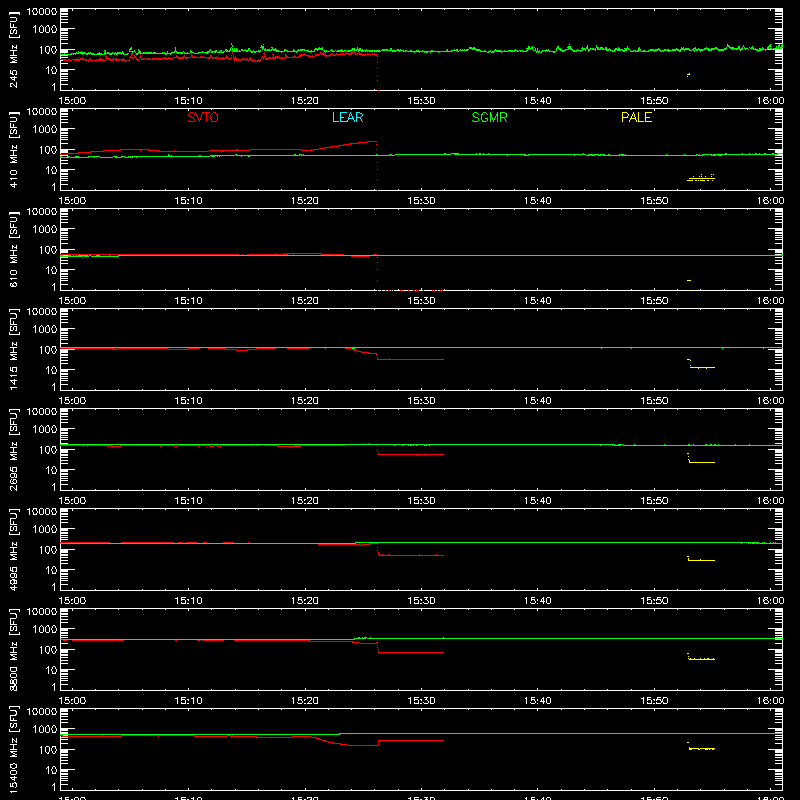Click 15:20 time label under 4995 MHz plot

(x=305, y=601)
